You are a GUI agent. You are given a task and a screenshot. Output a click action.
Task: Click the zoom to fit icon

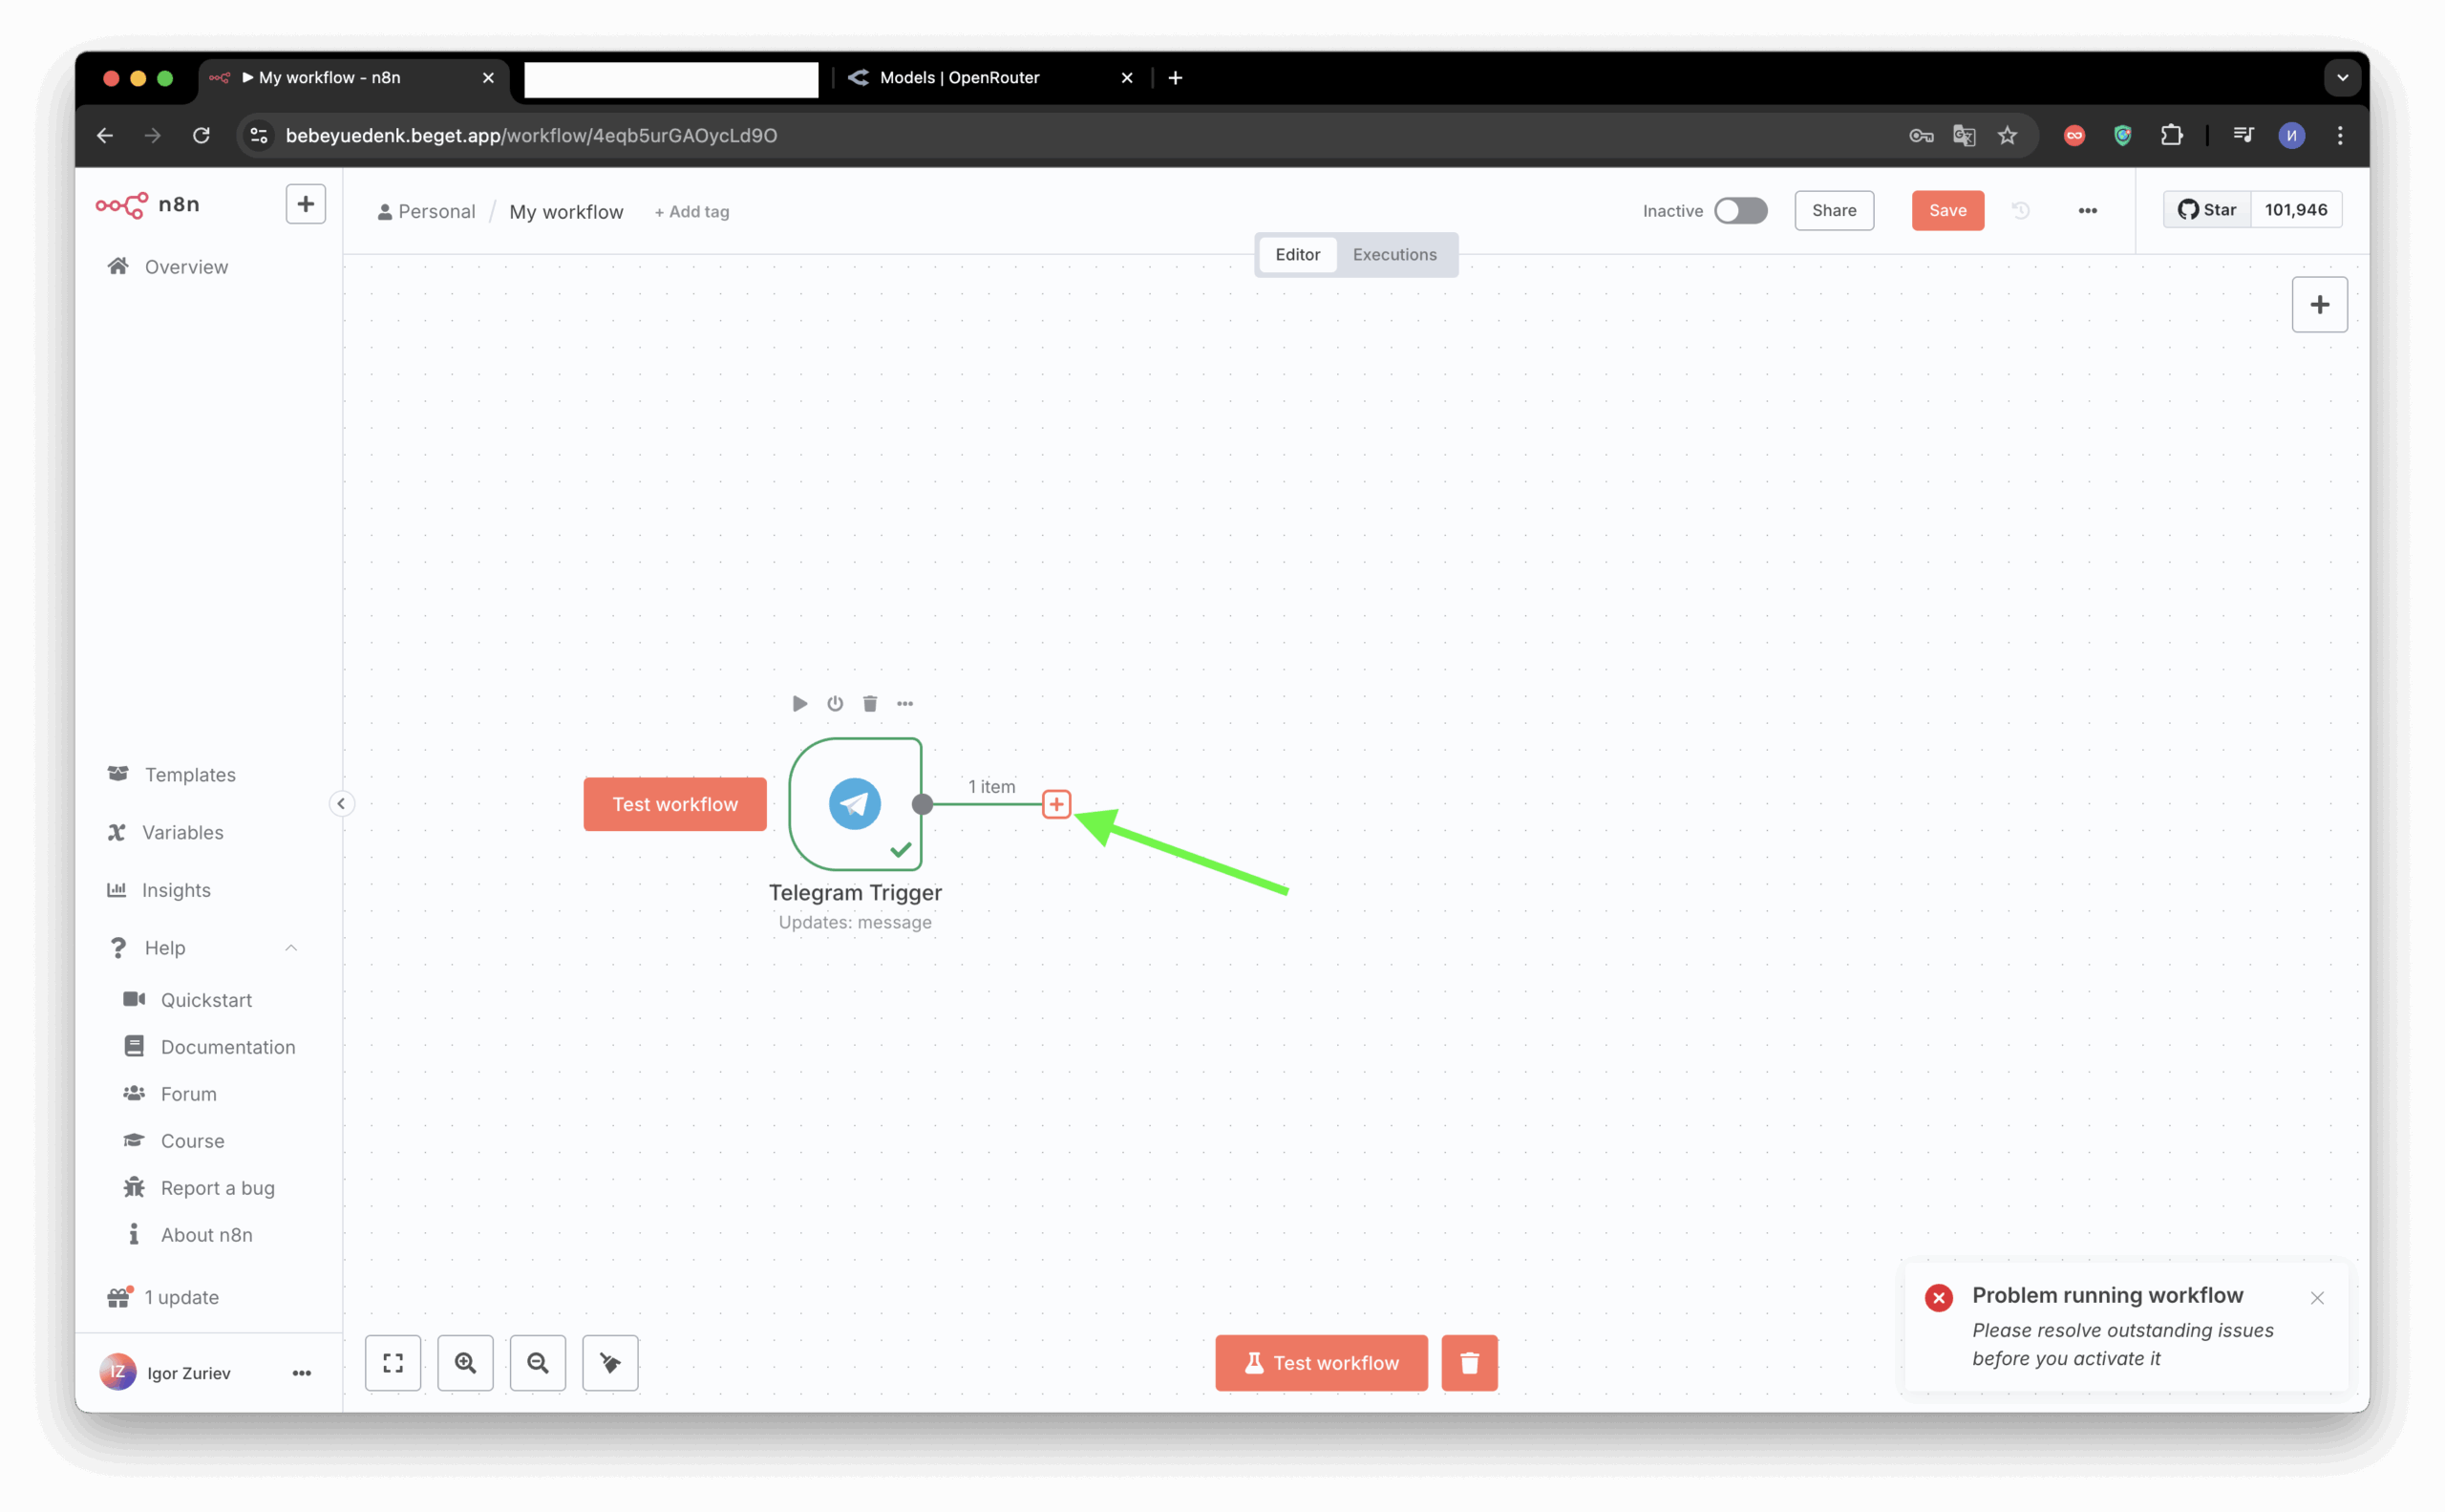tap(393, 1362)
